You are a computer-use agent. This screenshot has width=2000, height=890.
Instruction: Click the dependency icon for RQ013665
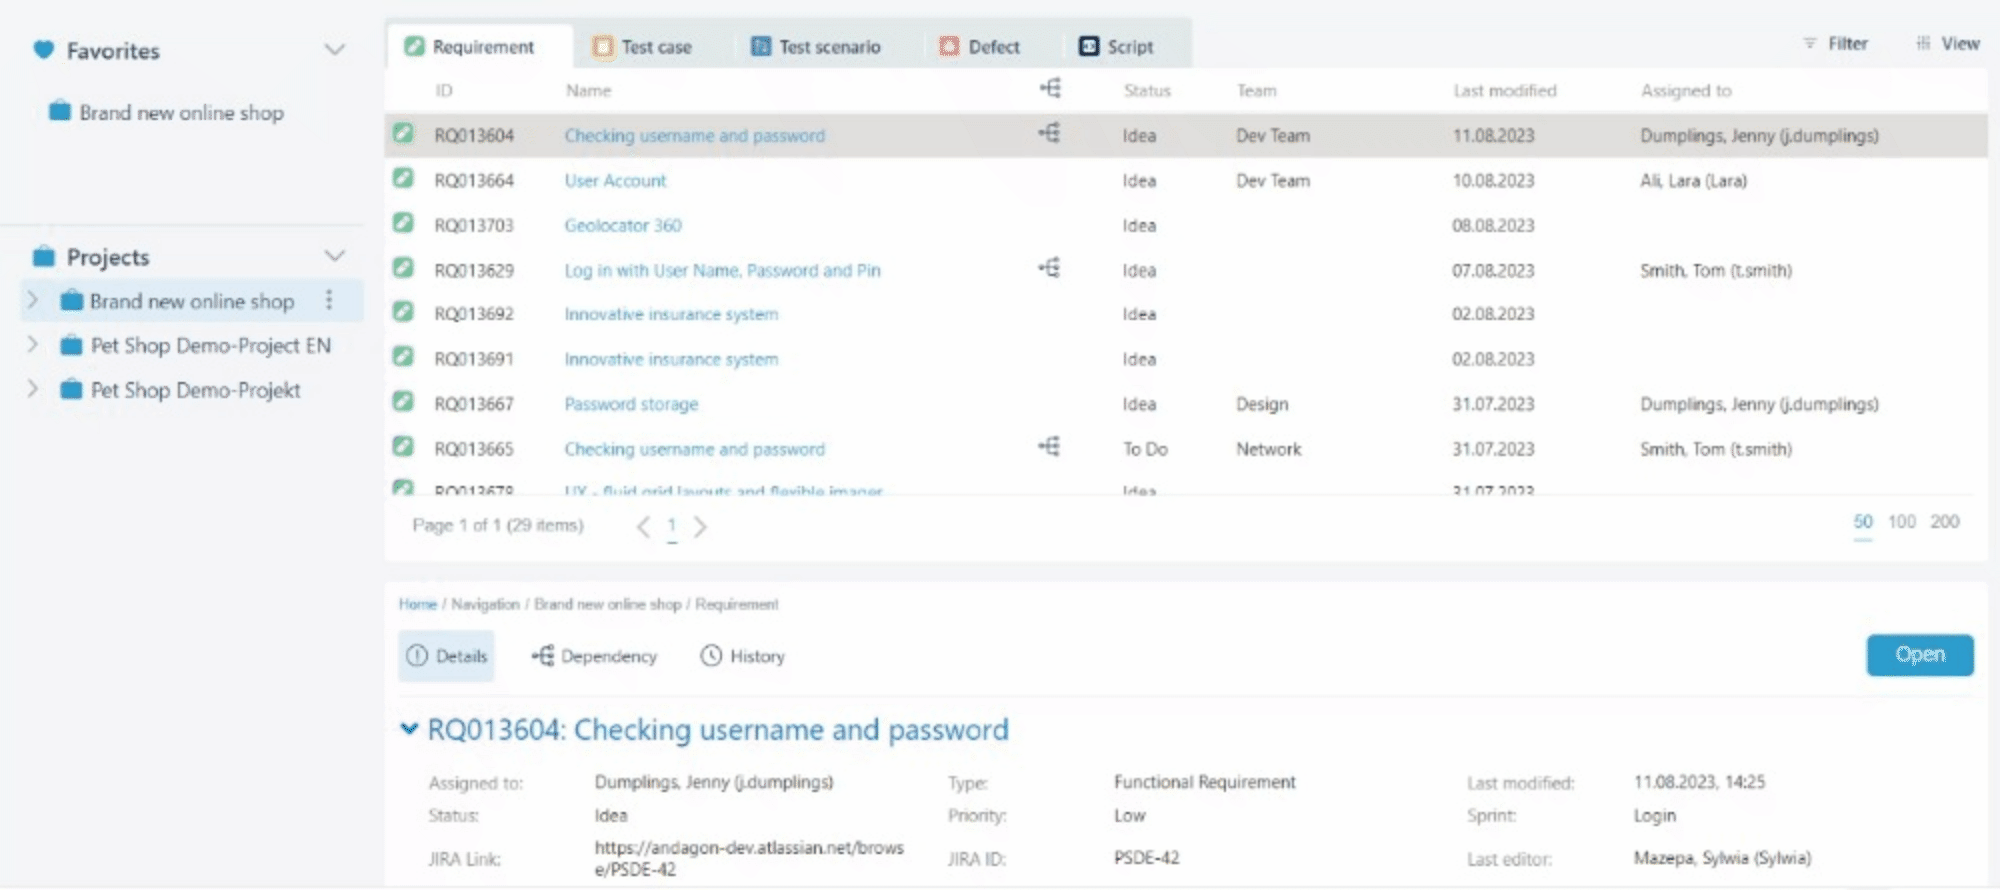(x=1049, y=447)
